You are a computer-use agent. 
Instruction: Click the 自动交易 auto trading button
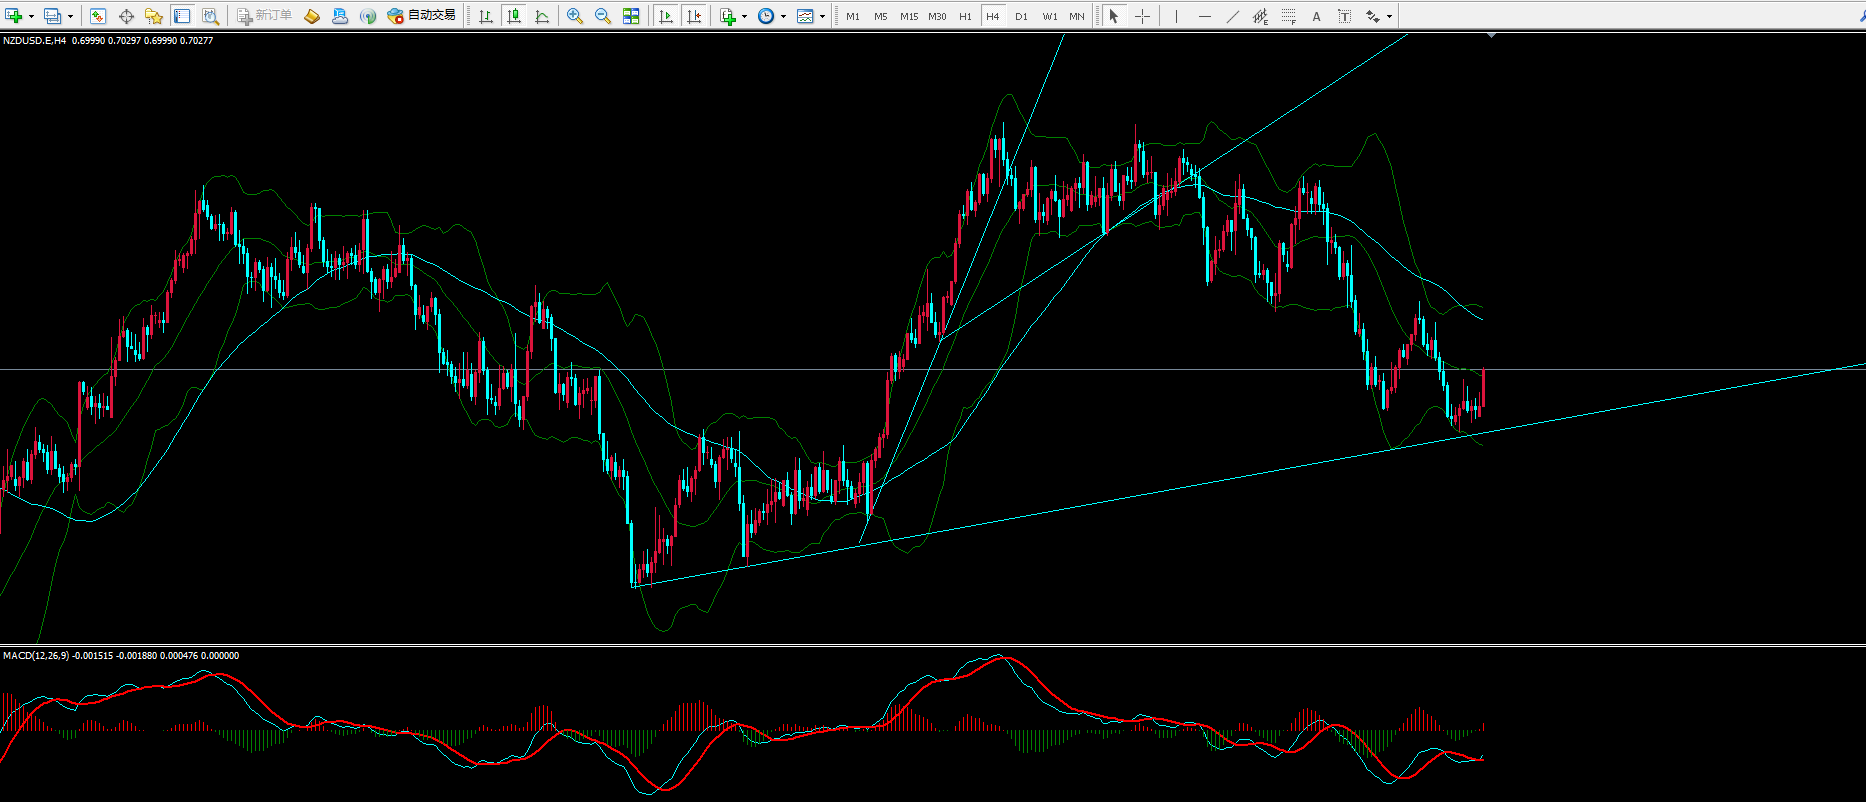tap(421, 16)
